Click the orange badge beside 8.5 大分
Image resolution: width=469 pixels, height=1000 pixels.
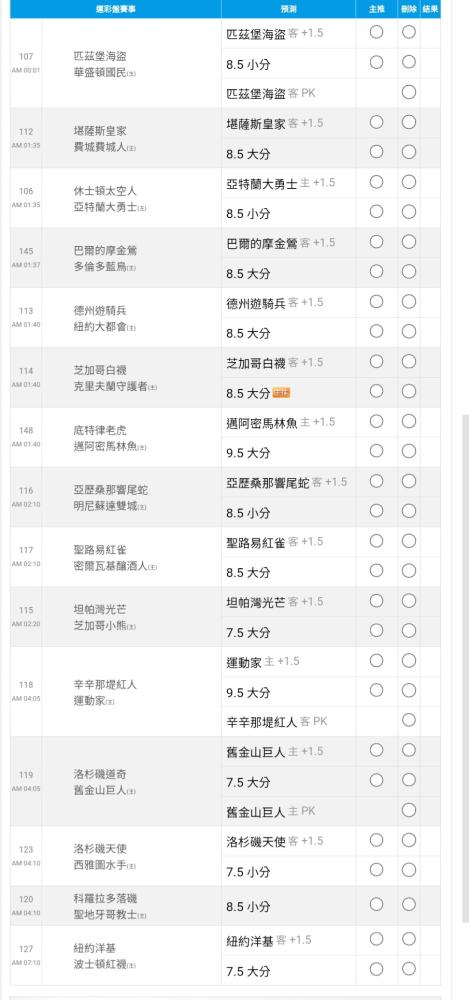pyautogui.click(x=281, y=393)
